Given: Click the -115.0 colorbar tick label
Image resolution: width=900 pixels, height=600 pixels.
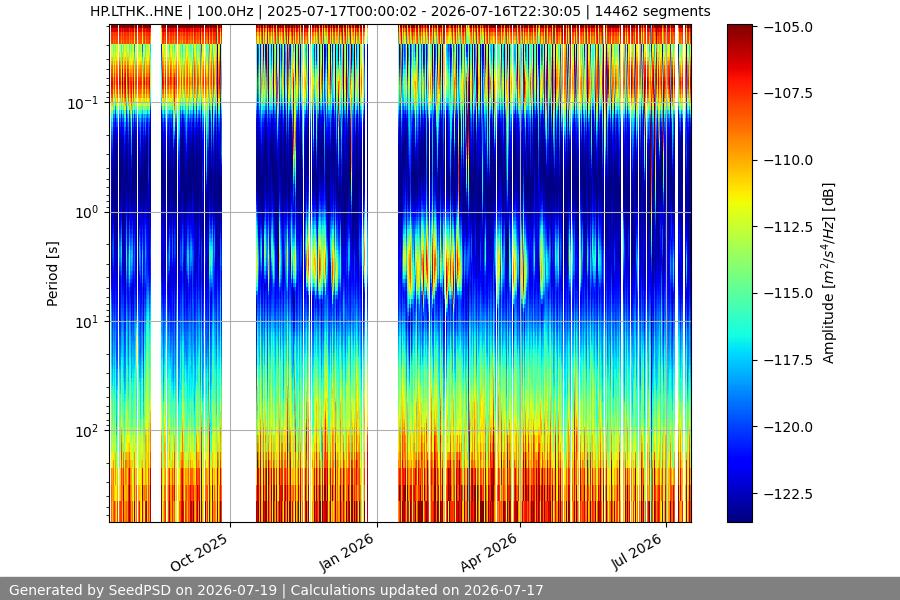Looking at the screenshot, I should pyautogui.click(x=788, y=293).
